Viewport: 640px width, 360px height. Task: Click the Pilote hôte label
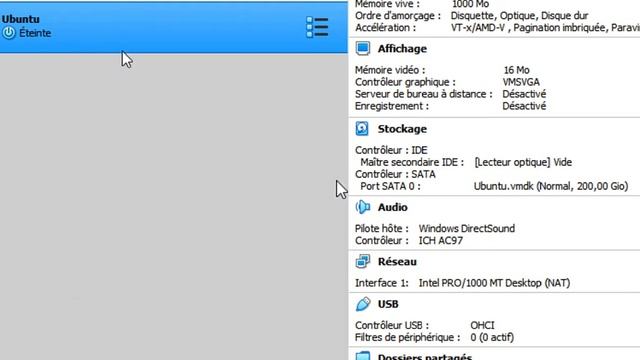(382, 229)
